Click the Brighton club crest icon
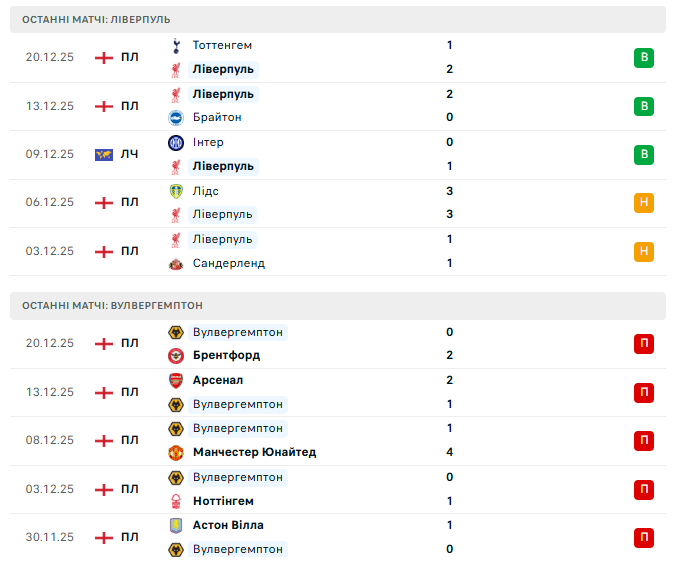This screenshot has height=565, width=674. tap(175, 117)
